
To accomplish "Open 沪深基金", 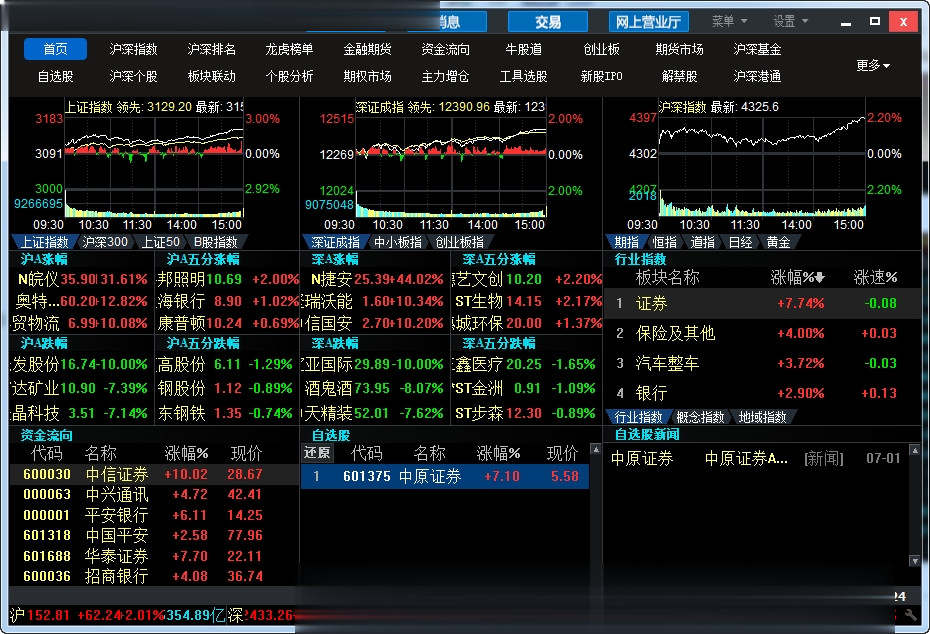I will click(757, 49).
